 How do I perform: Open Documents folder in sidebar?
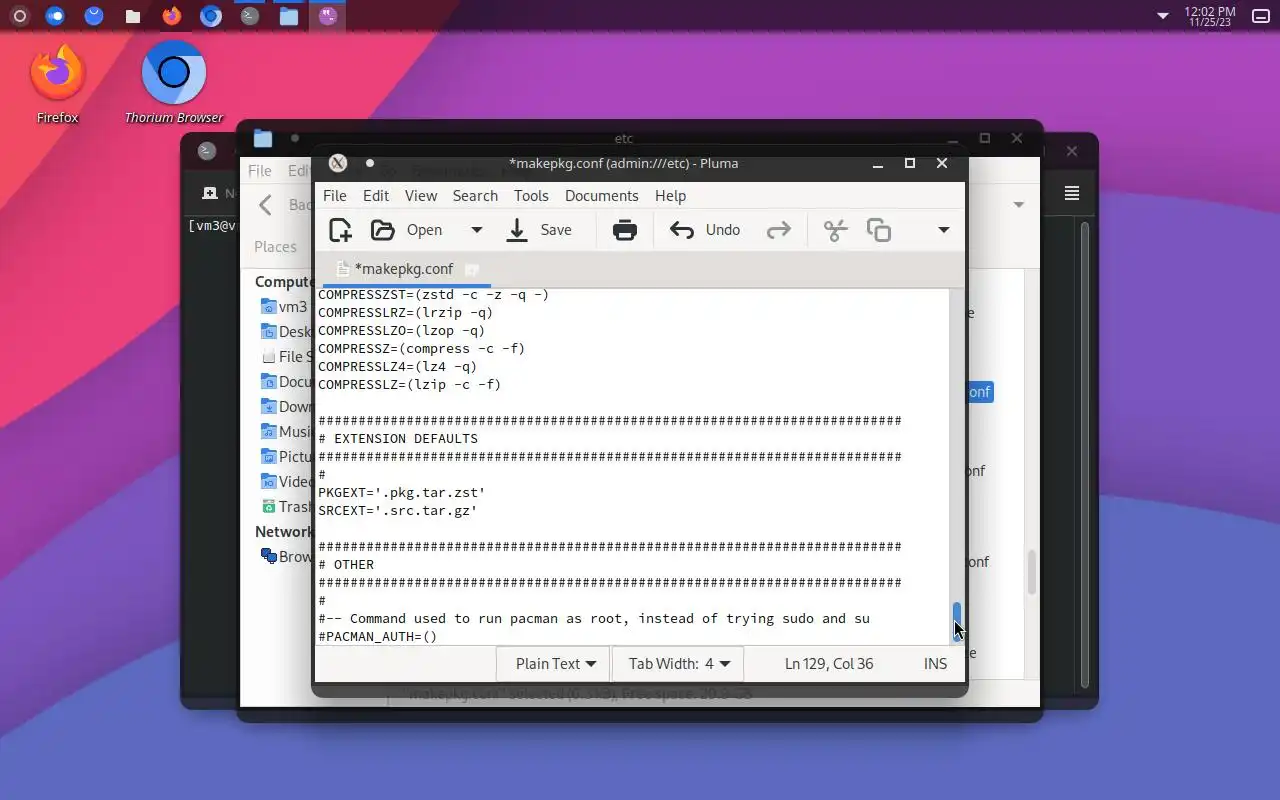pyautogui.click(x=285, y=382)
